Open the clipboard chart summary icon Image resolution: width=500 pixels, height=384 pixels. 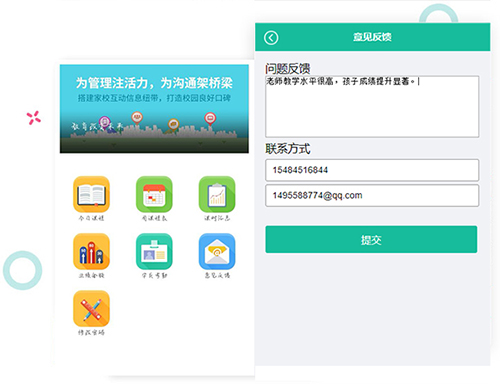tap(217, 194)
